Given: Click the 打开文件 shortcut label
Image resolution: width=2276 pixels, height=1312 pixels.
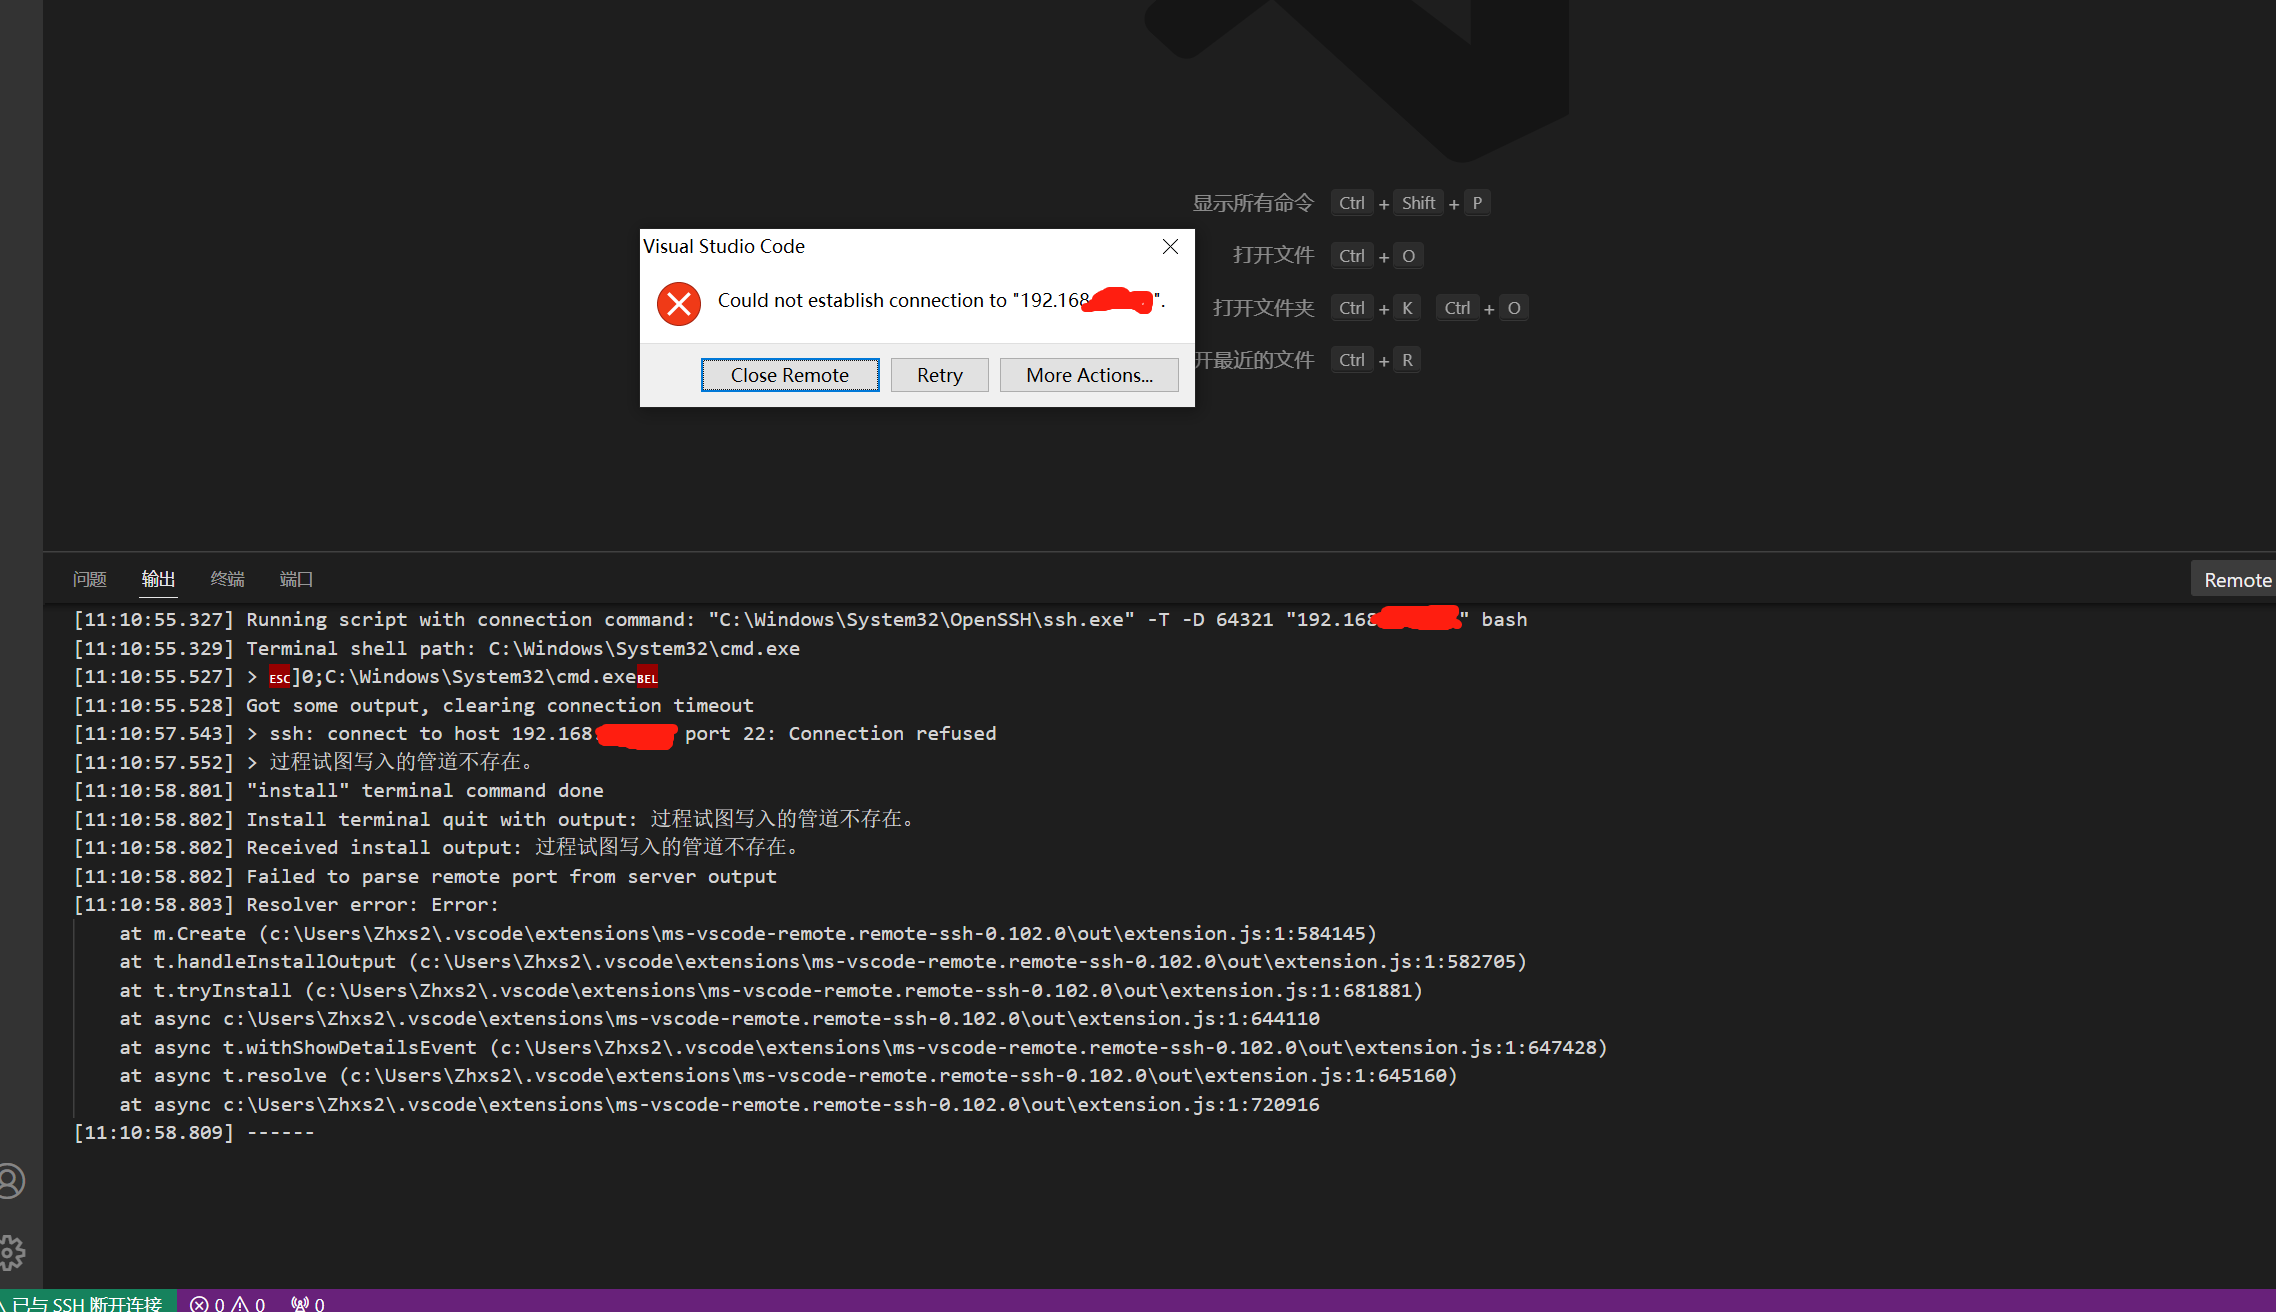Looking at the screenshot, I should [x=1273, y=255].
